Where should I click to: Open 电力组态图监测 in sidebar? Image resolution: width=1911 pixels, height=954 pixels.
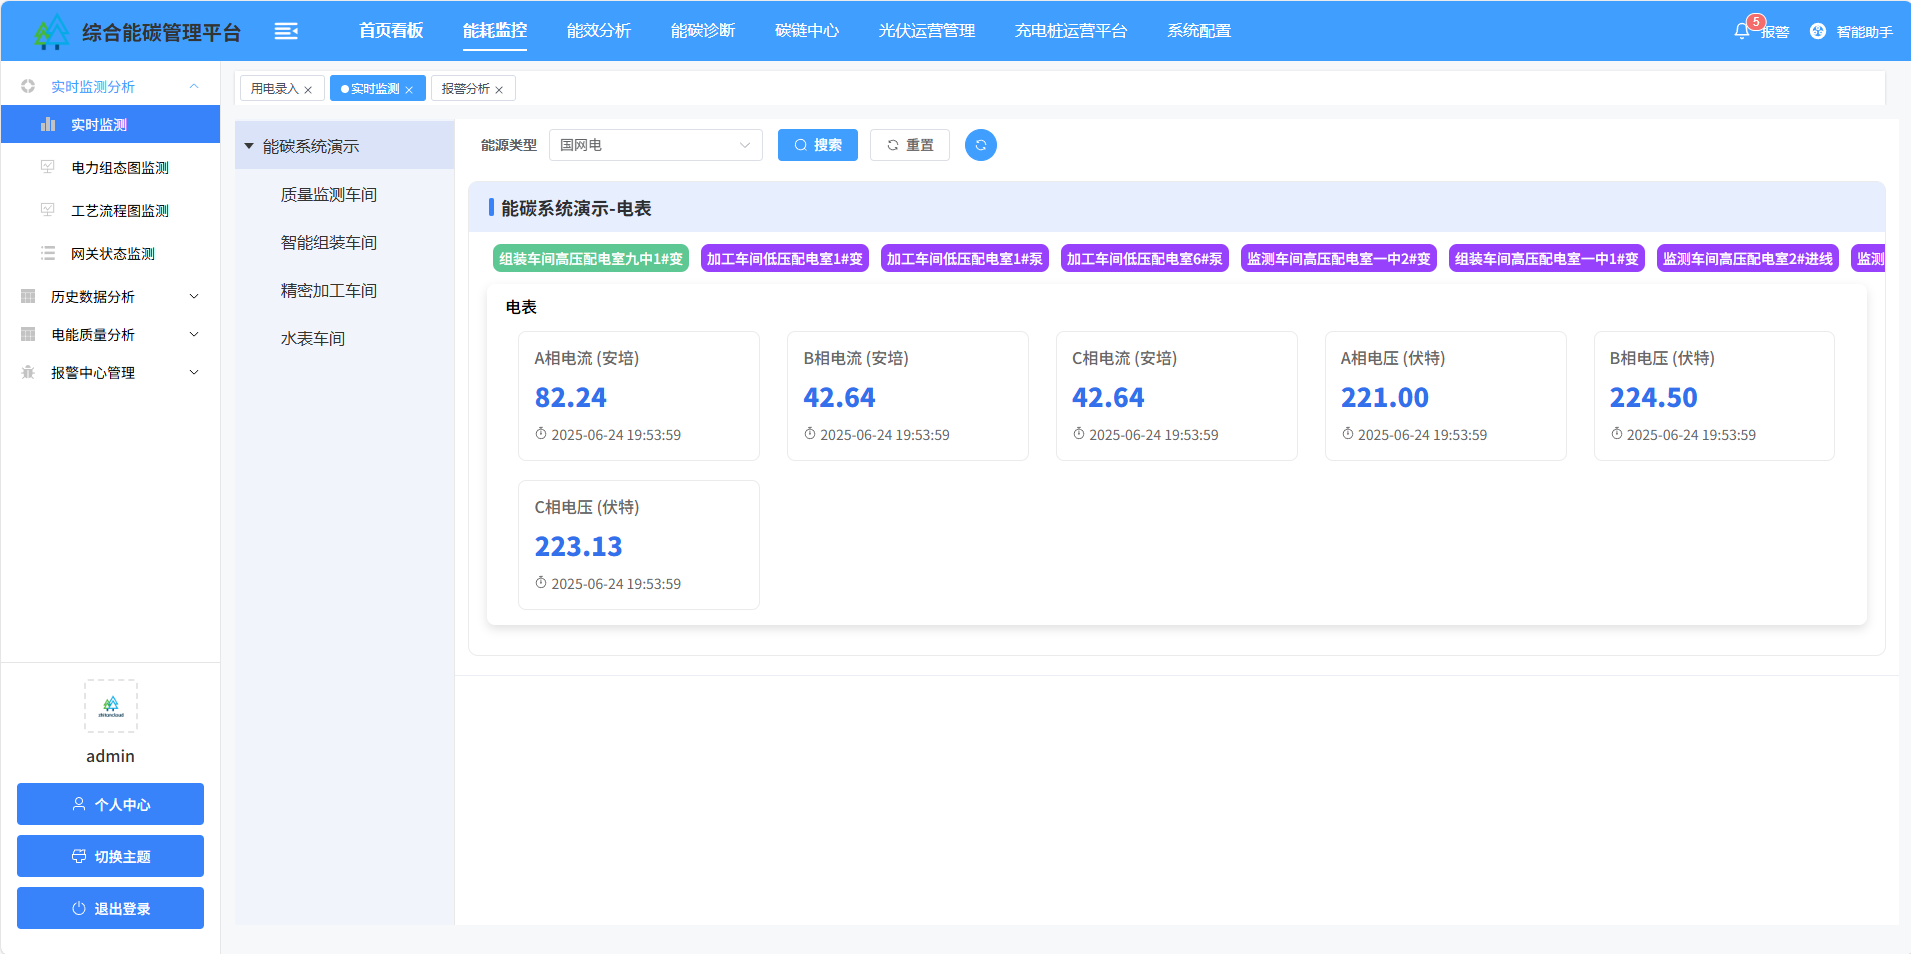(x=119, y=168)
